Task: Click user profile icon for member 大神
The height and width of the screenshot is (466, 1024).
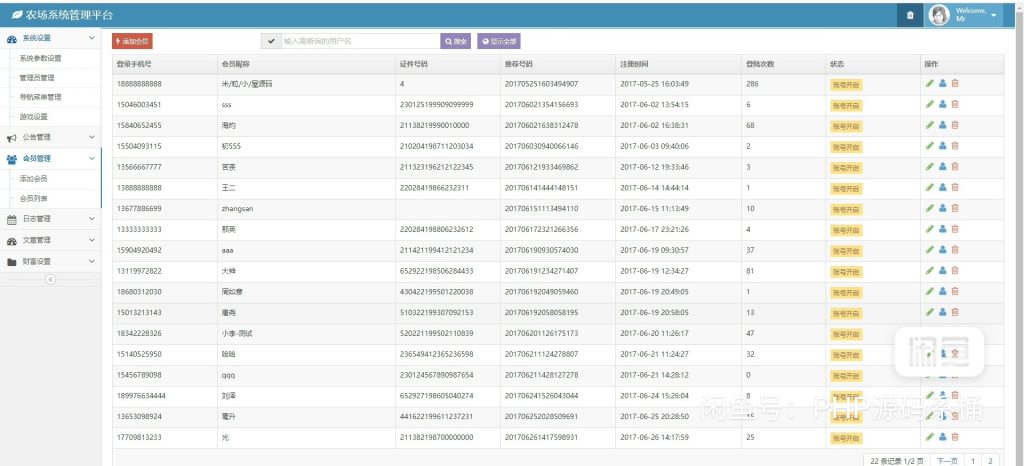Action: (942, 270)
